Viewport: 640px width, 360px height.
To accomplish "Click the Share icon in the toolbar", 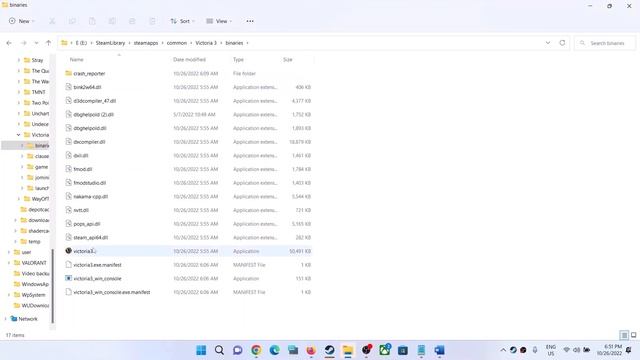I will (x=132, y=21).
